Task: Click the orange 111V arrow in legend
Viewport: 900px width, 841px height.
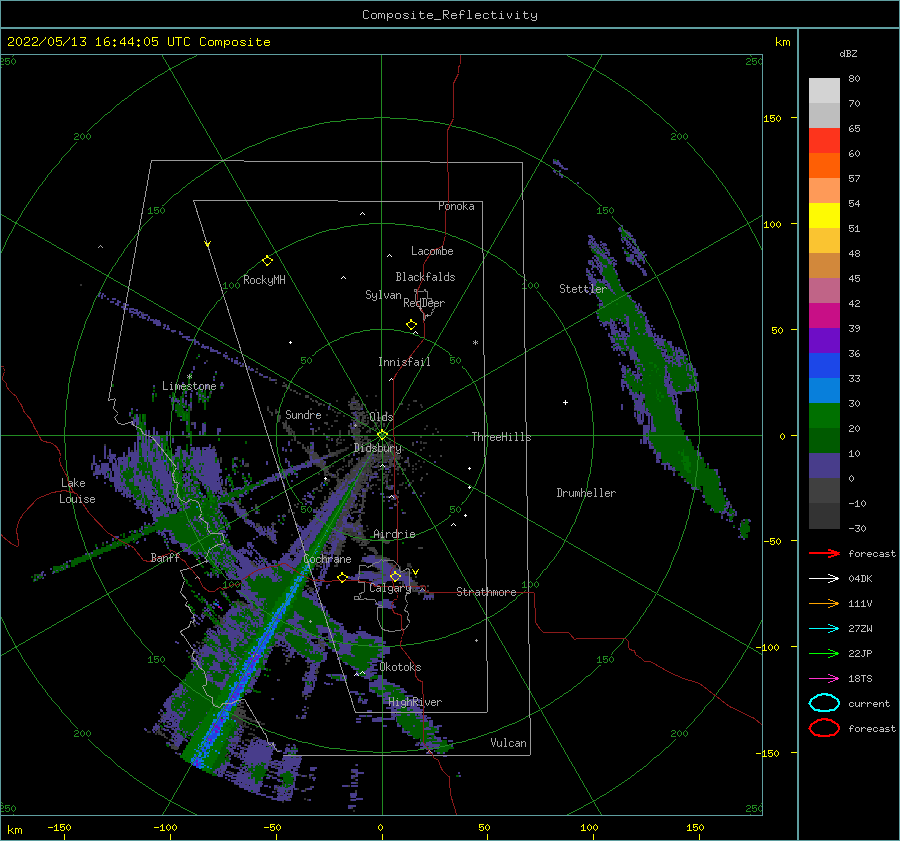Action: [x=824, y=603]
